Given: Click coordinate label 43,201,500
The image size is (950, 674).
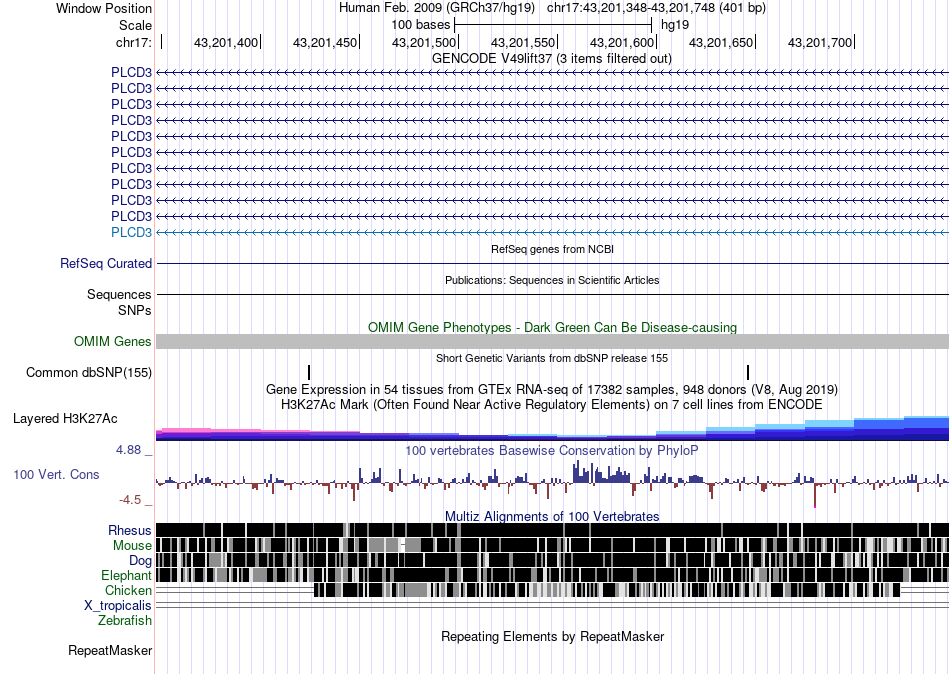Looking at the screenshot, I should [x=424, y=42].
